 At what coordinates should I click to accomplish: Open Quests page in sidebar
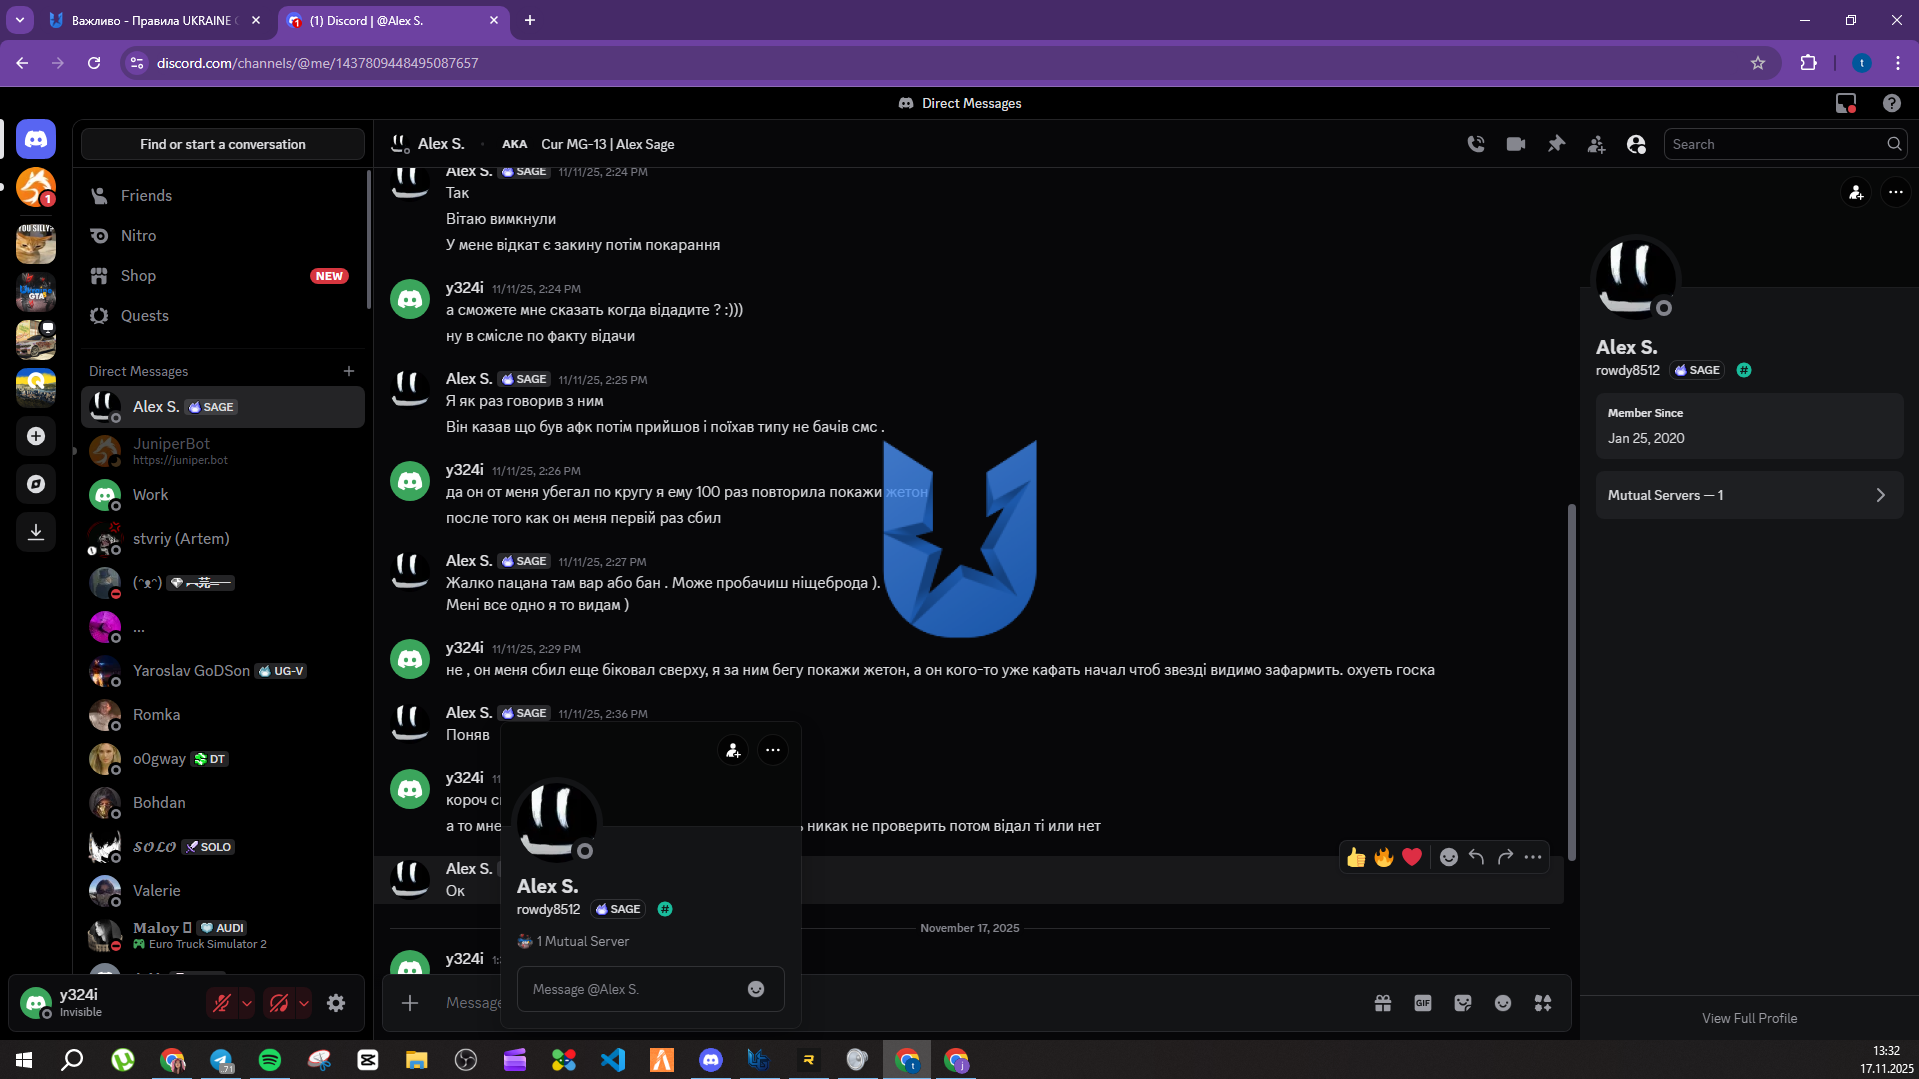tap(223, 316)
